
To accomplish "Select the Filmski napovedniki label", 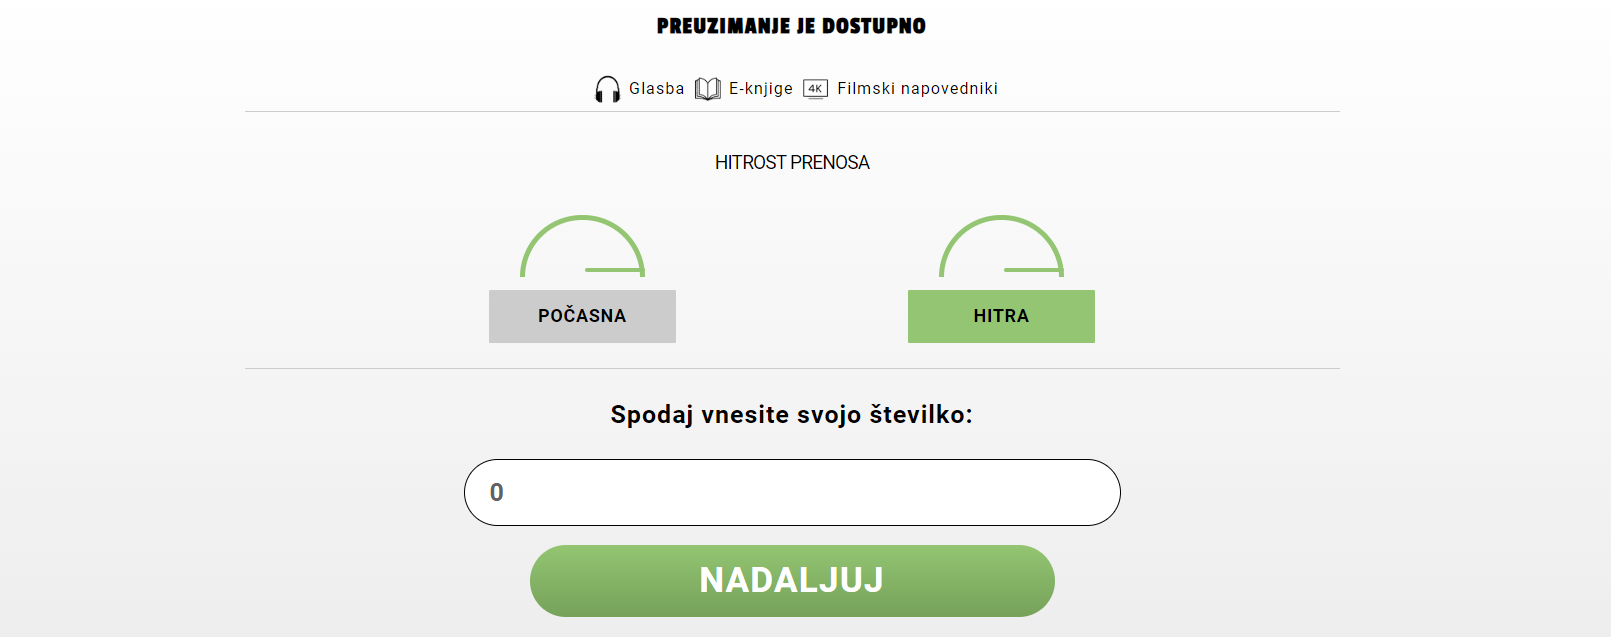I will pyautogui.click(x=917, y=89).
